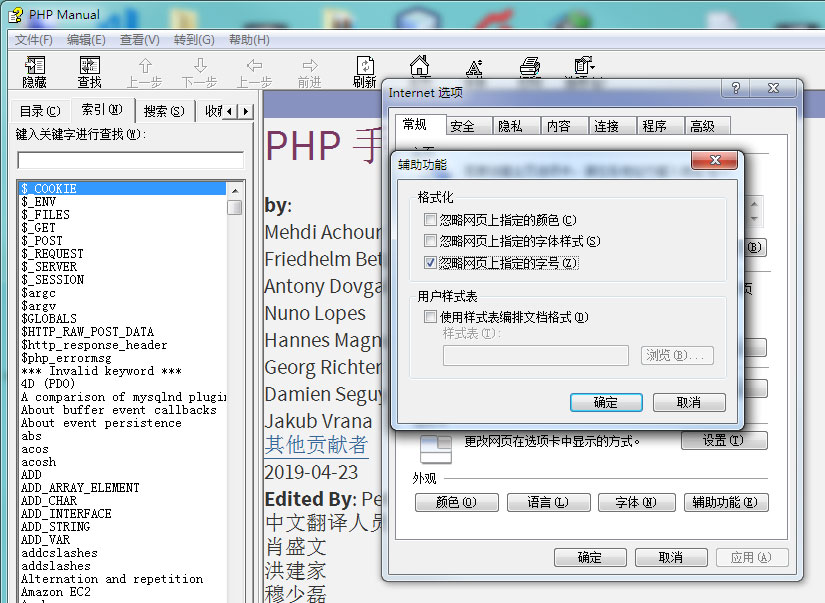The height and width of the screenshot is (603, 825).
Task: Open the 其他贡献者 link
Action: (x=316, y=445)
